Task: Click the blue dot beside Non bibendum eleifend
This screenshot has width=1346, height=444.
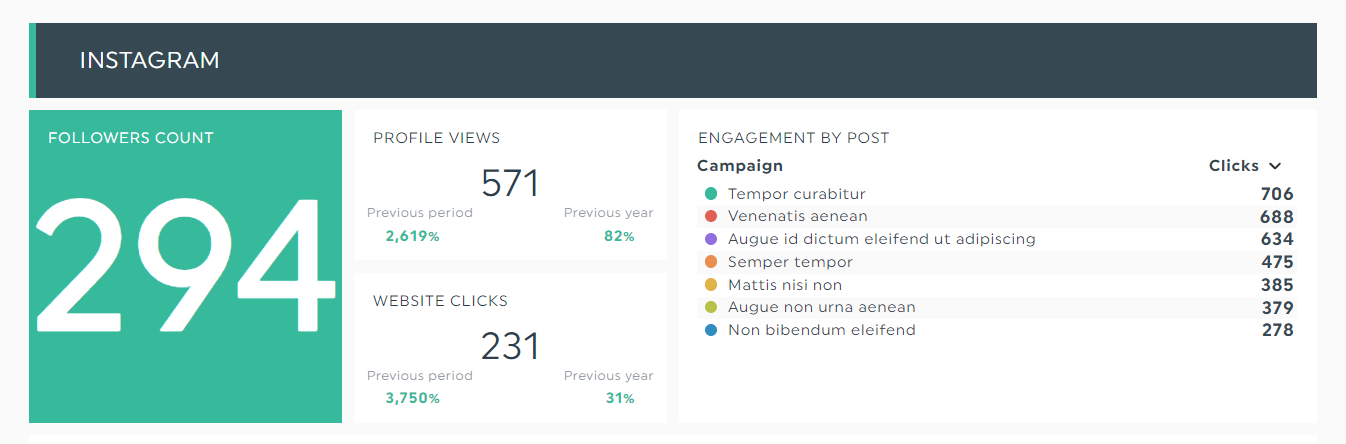Action: point(711,330)
